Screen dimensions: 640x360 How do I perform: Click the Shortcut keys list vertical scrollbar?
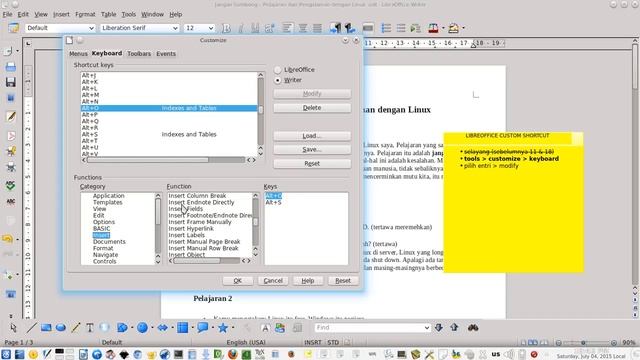click(260, 114)
